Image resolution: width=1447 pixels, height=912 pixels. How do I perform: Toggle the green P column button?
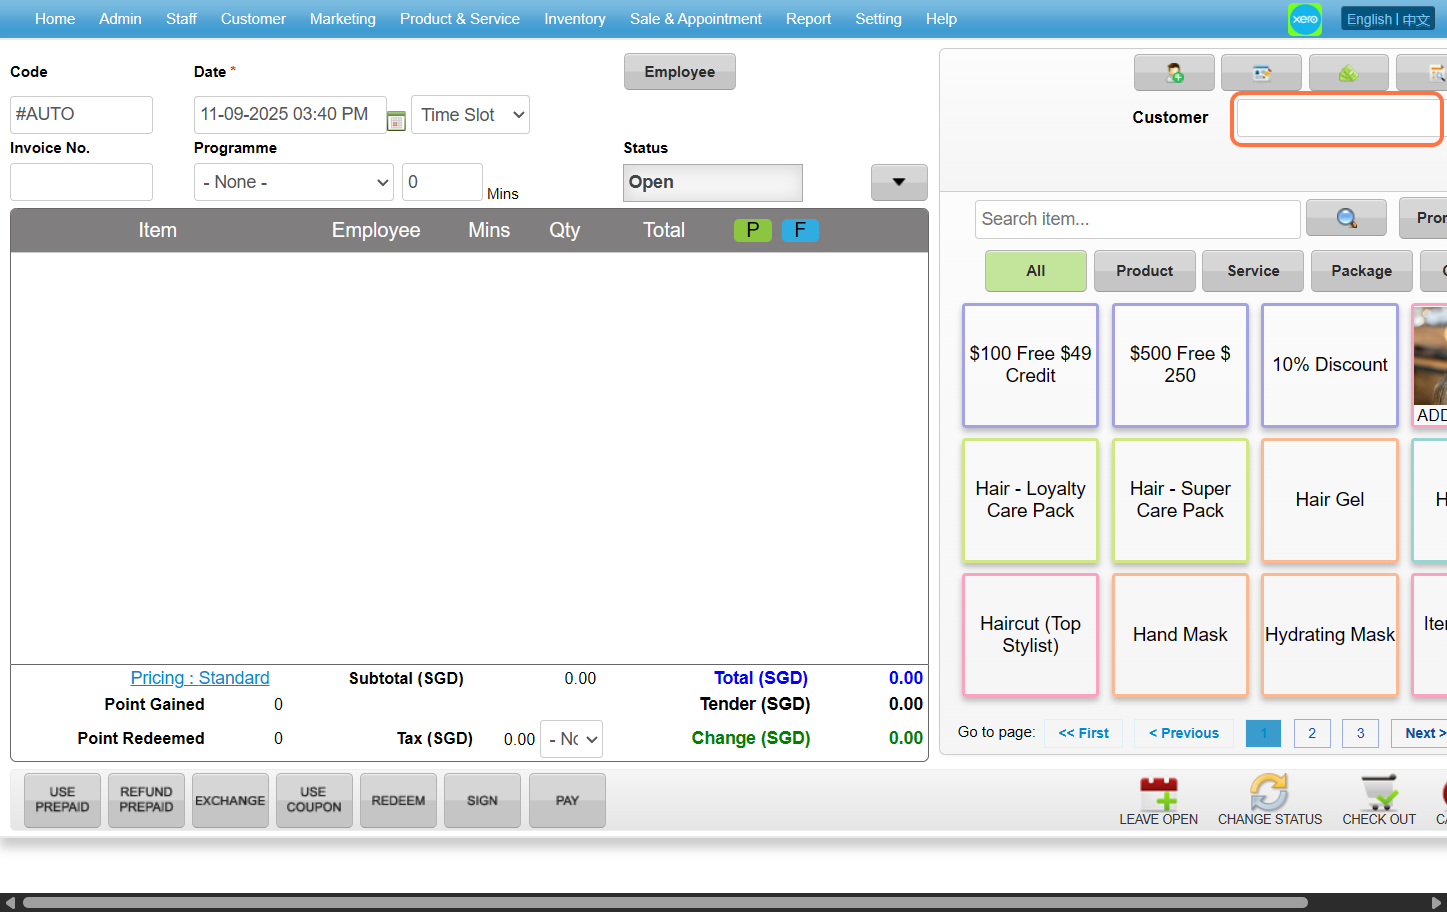point(752,230)
